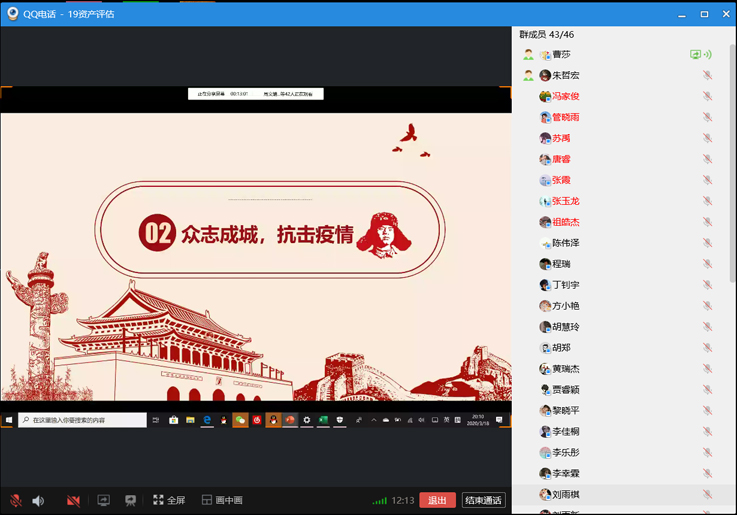This screenshot has width=737, height=515.
Task: Click 冯家俊 in the member list
Action: (566, 97)
